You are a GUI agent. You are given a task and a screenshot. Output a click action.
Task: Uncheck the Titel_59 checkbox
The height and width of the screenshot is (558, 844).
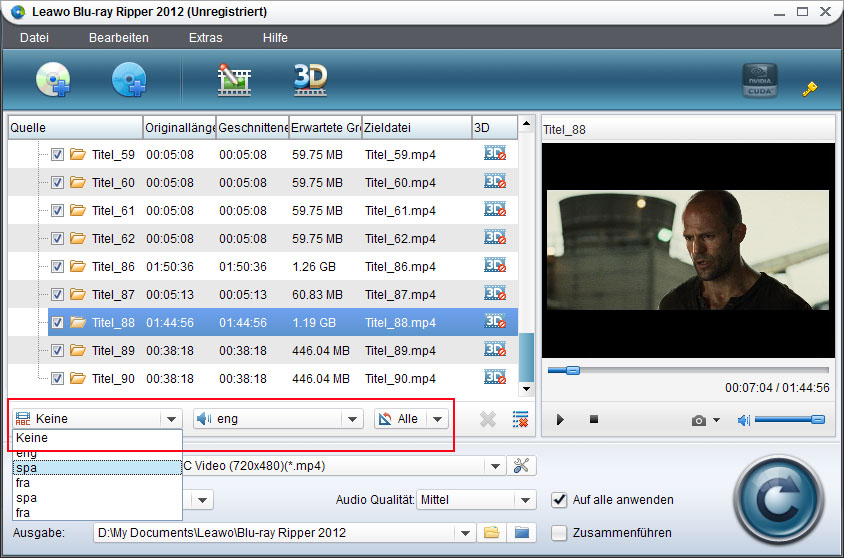(57, 155)
